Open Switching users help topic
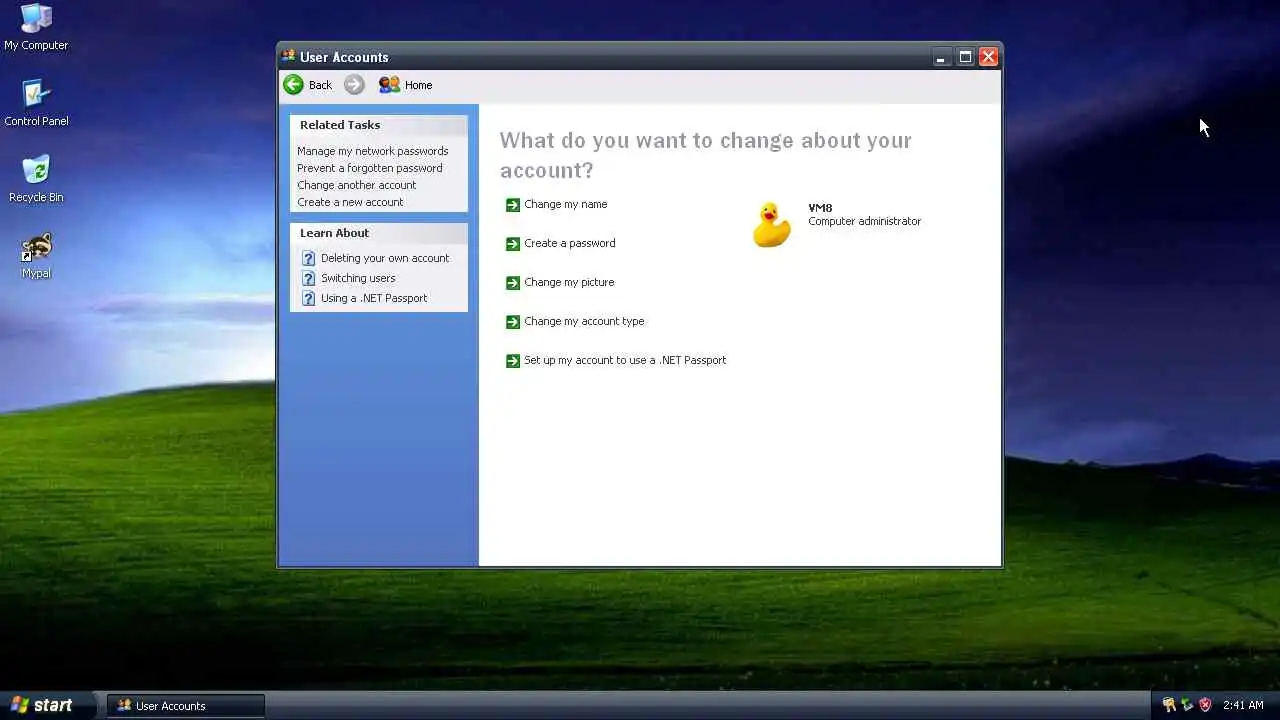 (x=358, y=278)
